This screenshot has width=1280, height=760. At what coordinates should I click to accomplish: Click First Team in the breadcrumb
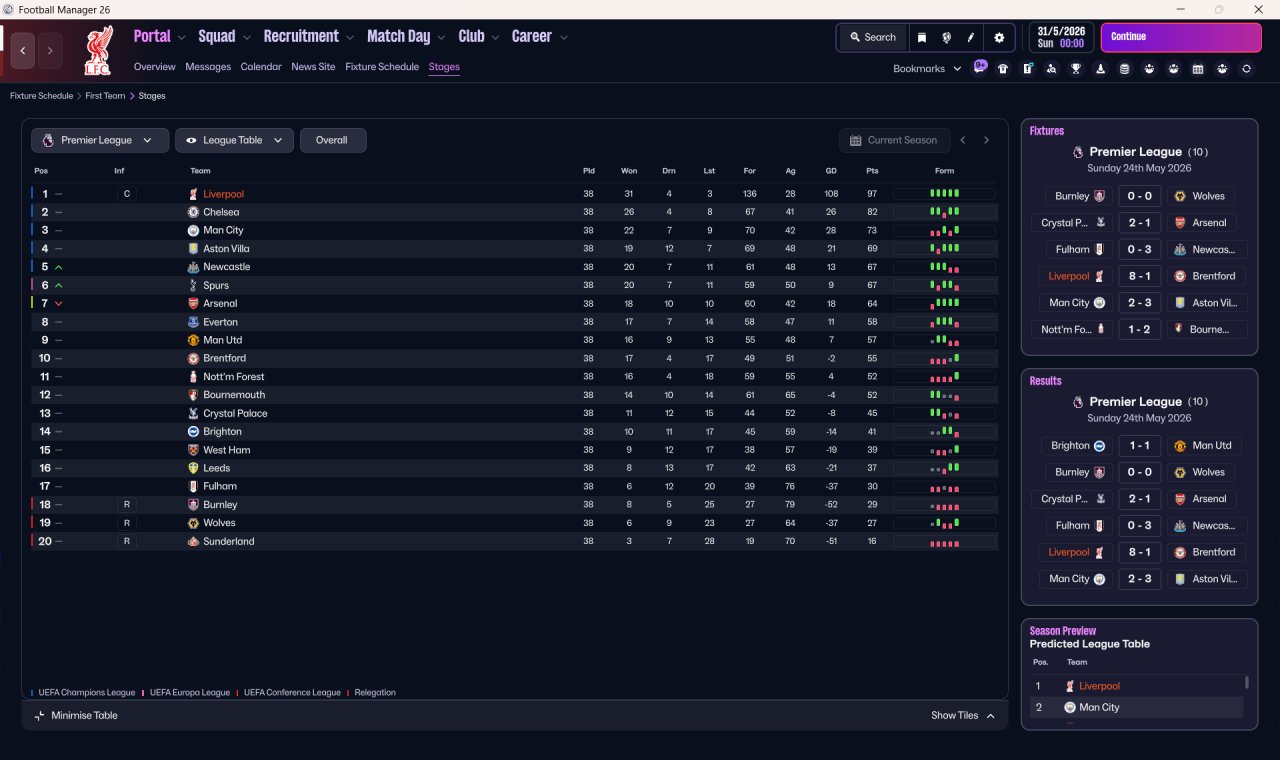point(105,96)
